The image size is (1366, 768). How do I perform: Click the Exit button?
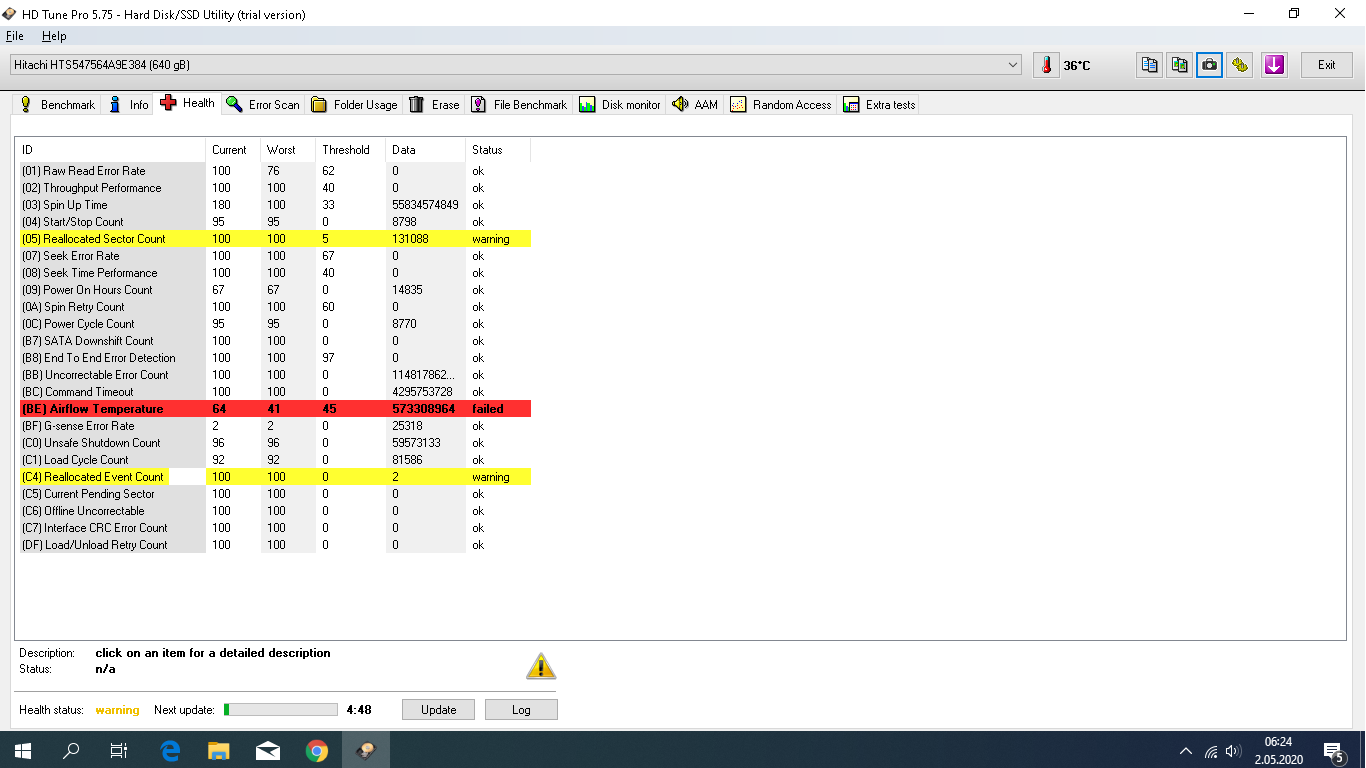[x=1326, y=65]
